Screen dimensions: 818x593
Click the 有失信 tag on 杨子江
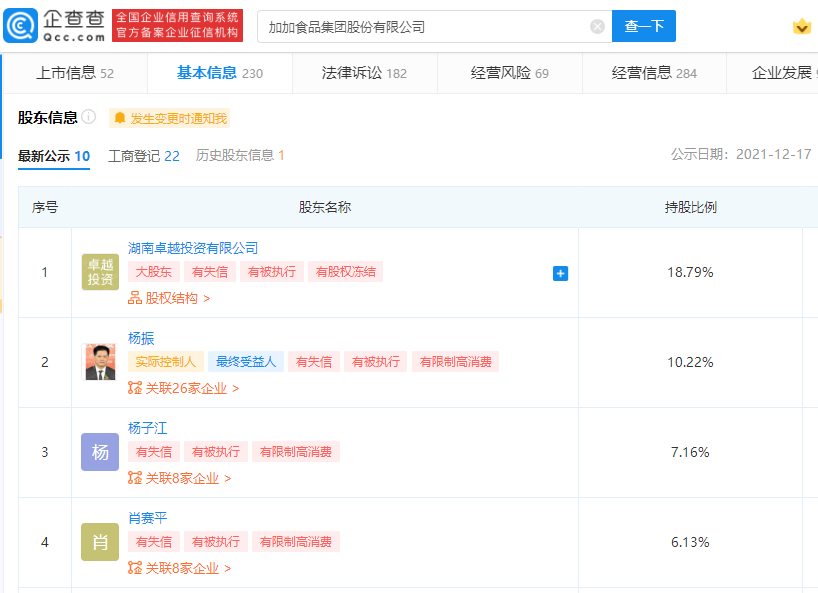click(154, 452)
